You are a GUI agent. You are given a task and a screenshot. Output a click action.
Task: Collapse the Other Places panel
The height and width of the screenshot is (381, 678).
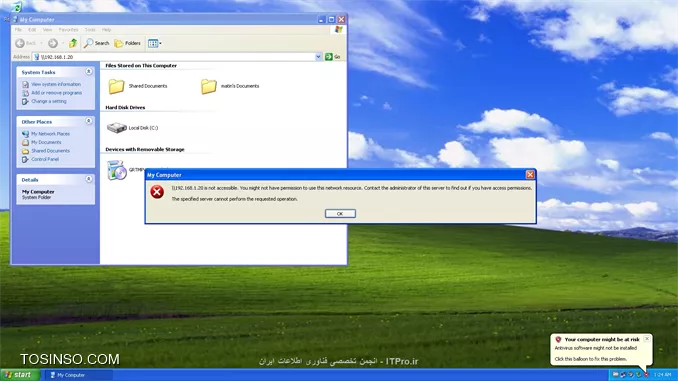(x=89, y=122)
